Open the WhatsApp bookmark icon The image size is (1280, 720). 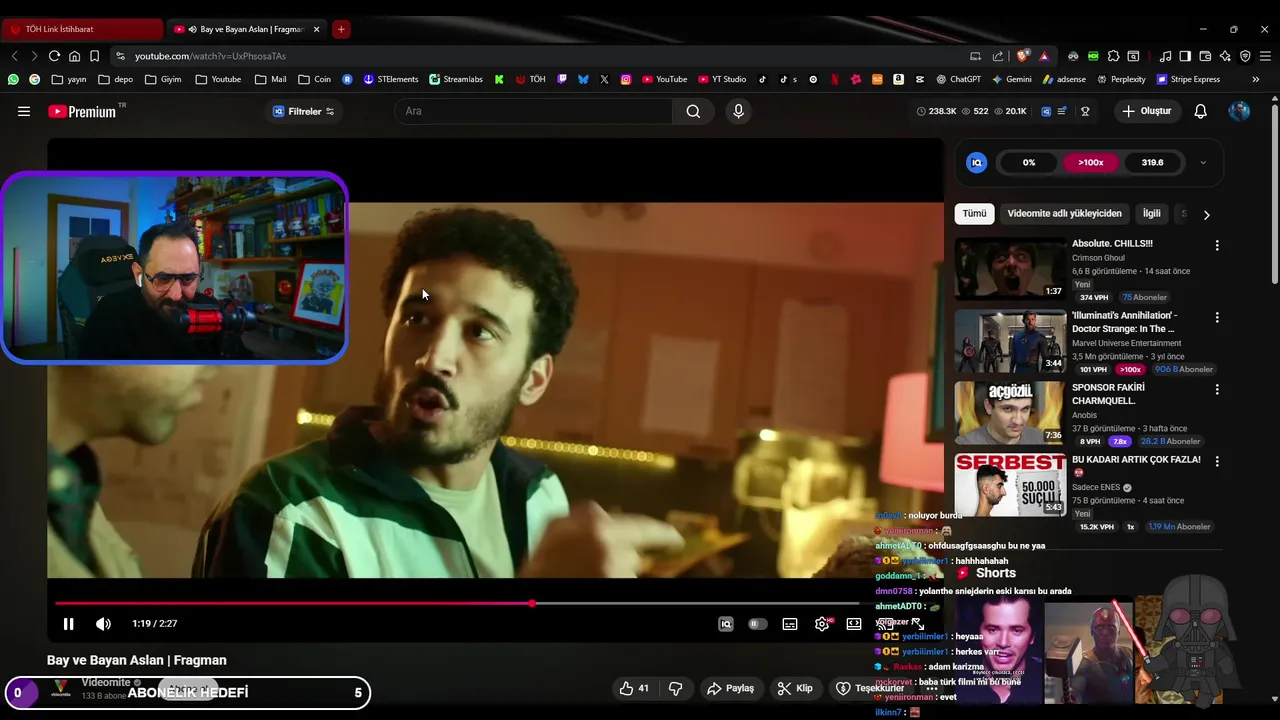click(13, 79)
